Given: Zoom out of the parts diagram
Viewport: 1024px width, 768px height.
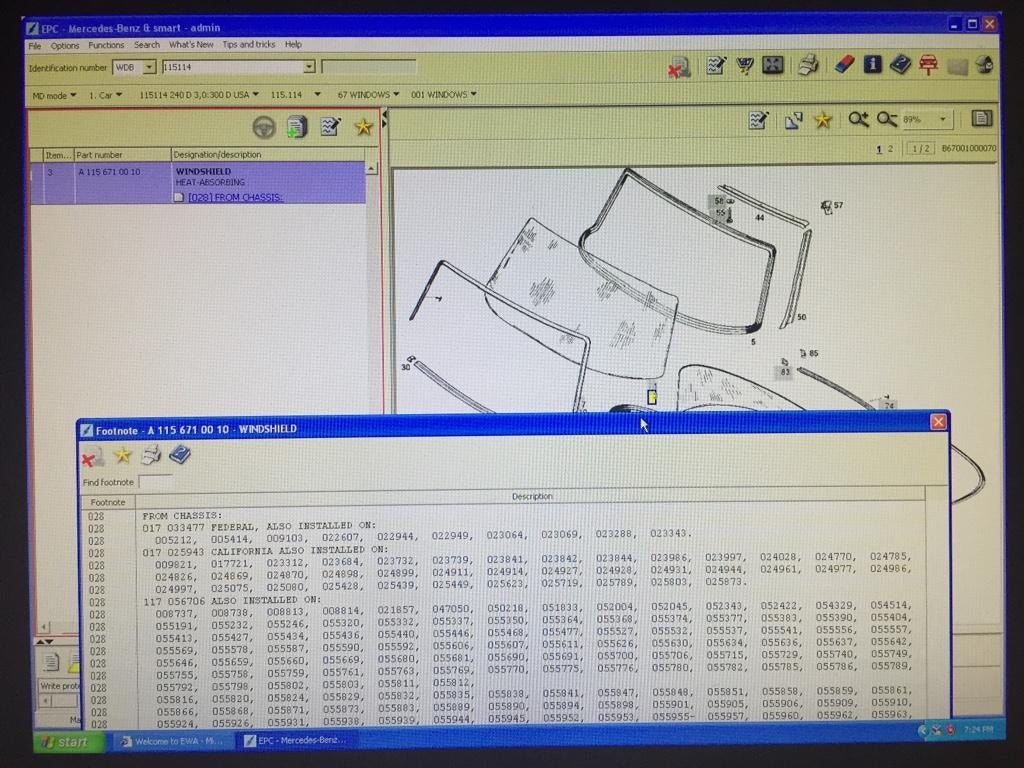Looking at the screenshot, I should (x=886, y=119).
